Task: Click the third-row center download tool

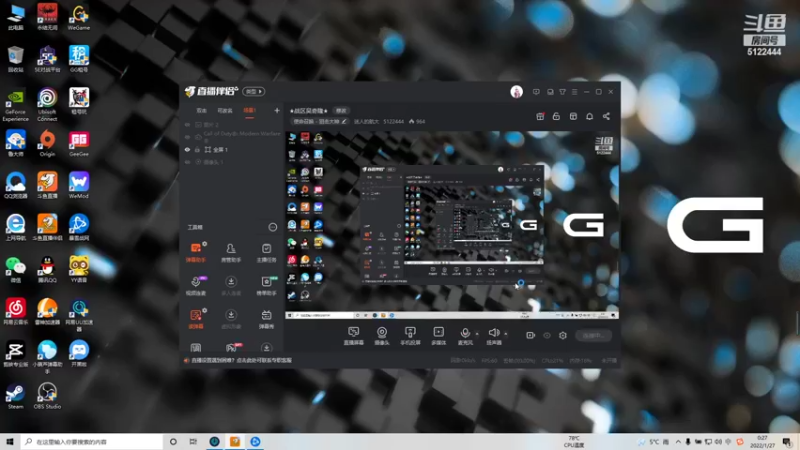Action: pos(231,319)
